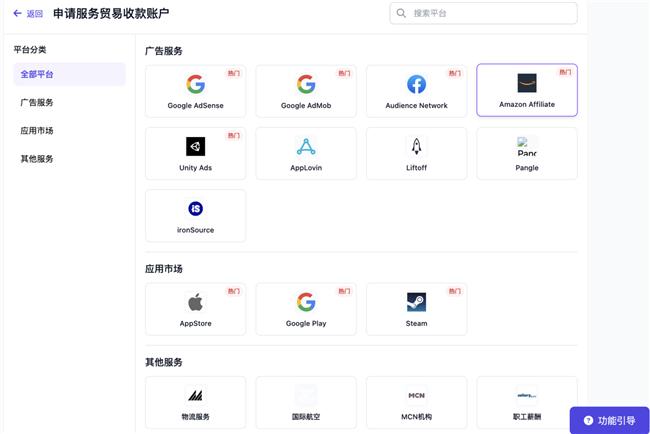Image resolution: width=650 pixels, height=434 pixels.
Task: Click the Amazon Affiliate label text
Action: point(527,104)
